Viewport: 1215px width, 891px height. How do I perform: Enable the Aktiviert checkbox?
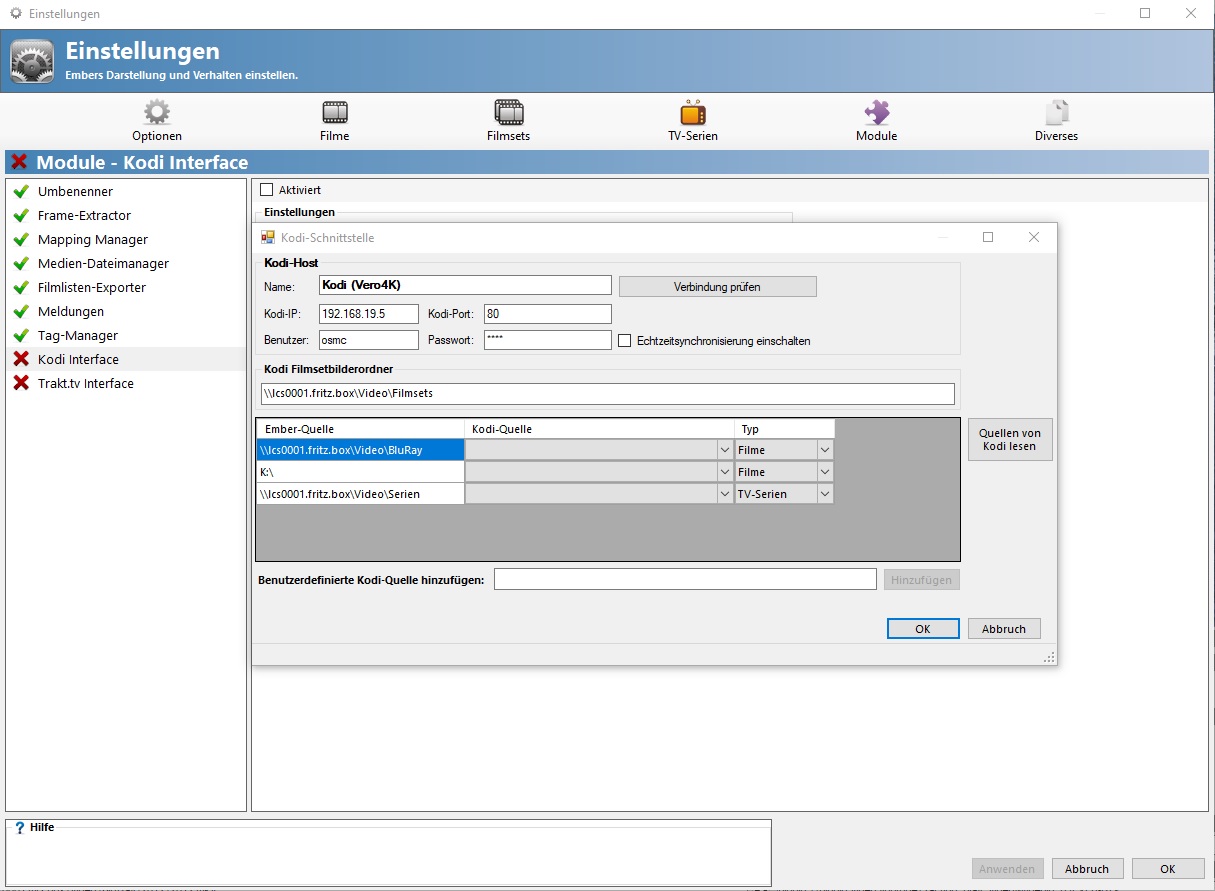coord(266,190)
